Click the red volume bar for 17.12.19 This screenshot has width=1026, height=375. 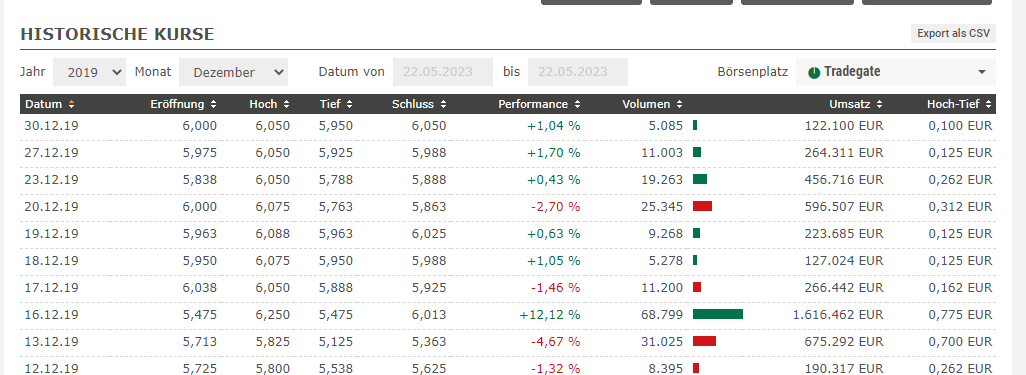[x=697, y=287]
